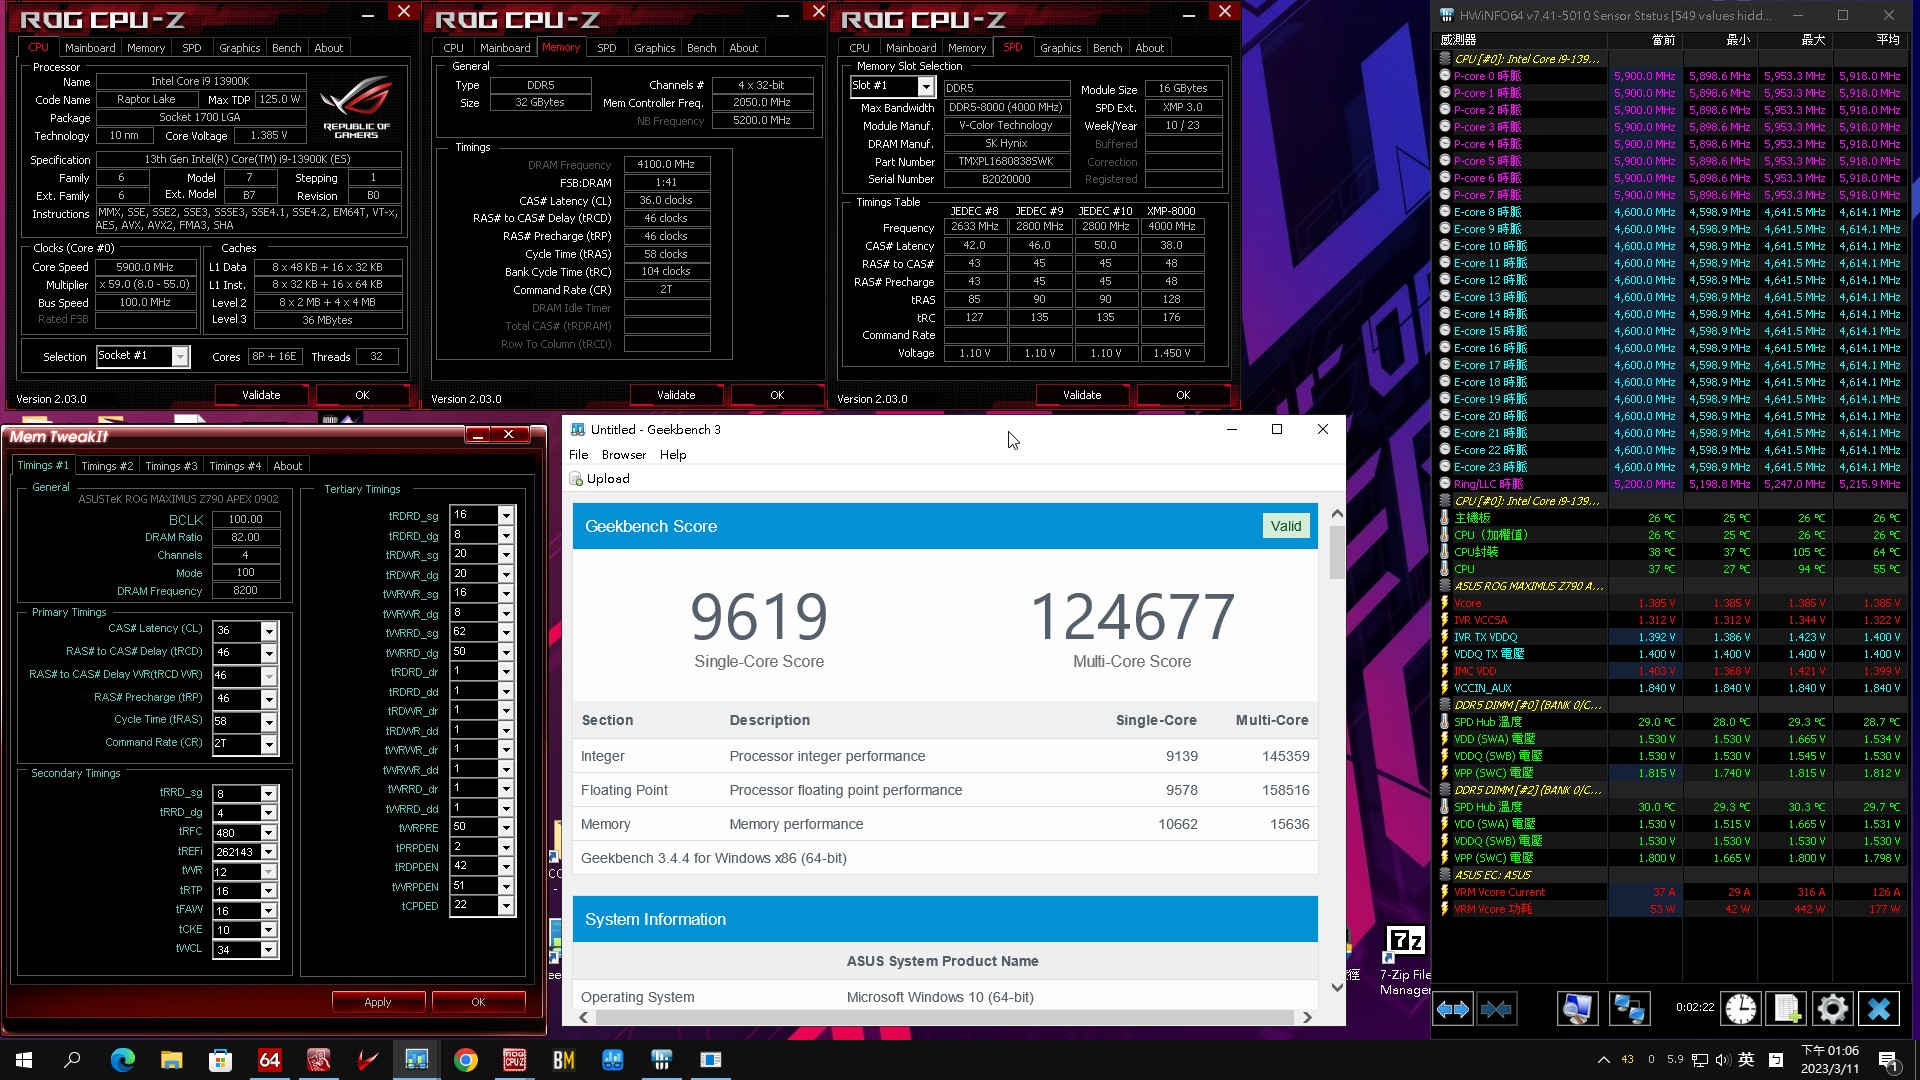Click Valid badge in Geekbench Score header

[1286, 526]
